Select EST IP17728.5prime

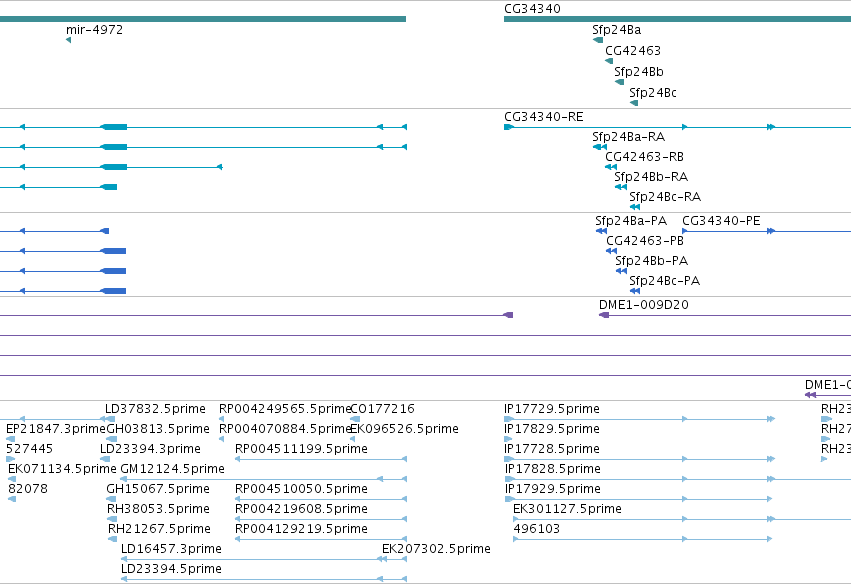(x=552, y=449)
